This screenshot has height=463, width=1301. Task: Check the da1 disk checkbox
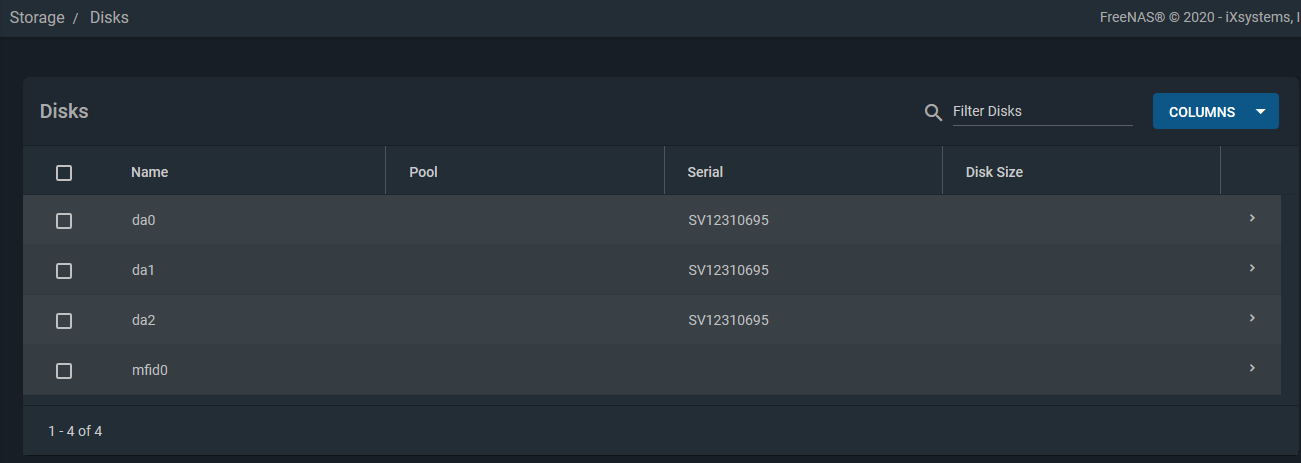[64, 271]
